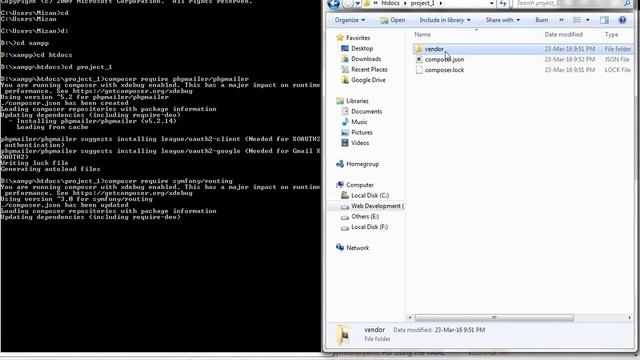The height and width of the screenshot is (360, 640).
Task: Open Desktop in Favorites
Action: pos(362,49)
